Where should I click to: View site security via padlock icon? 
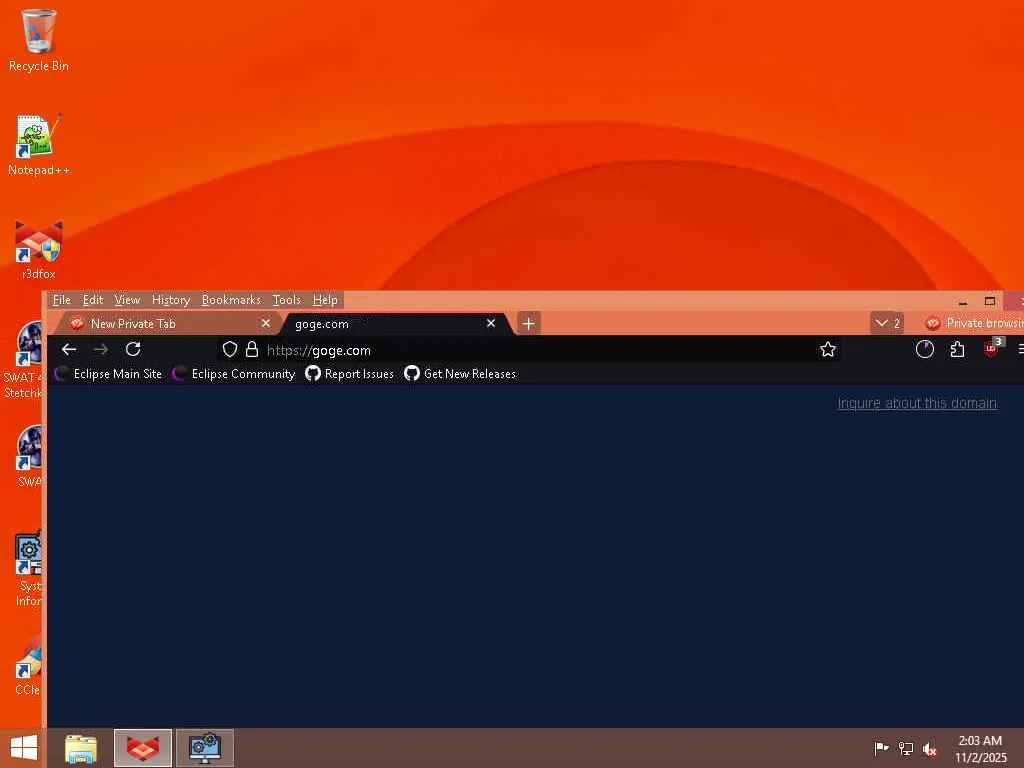click(252, 349)
